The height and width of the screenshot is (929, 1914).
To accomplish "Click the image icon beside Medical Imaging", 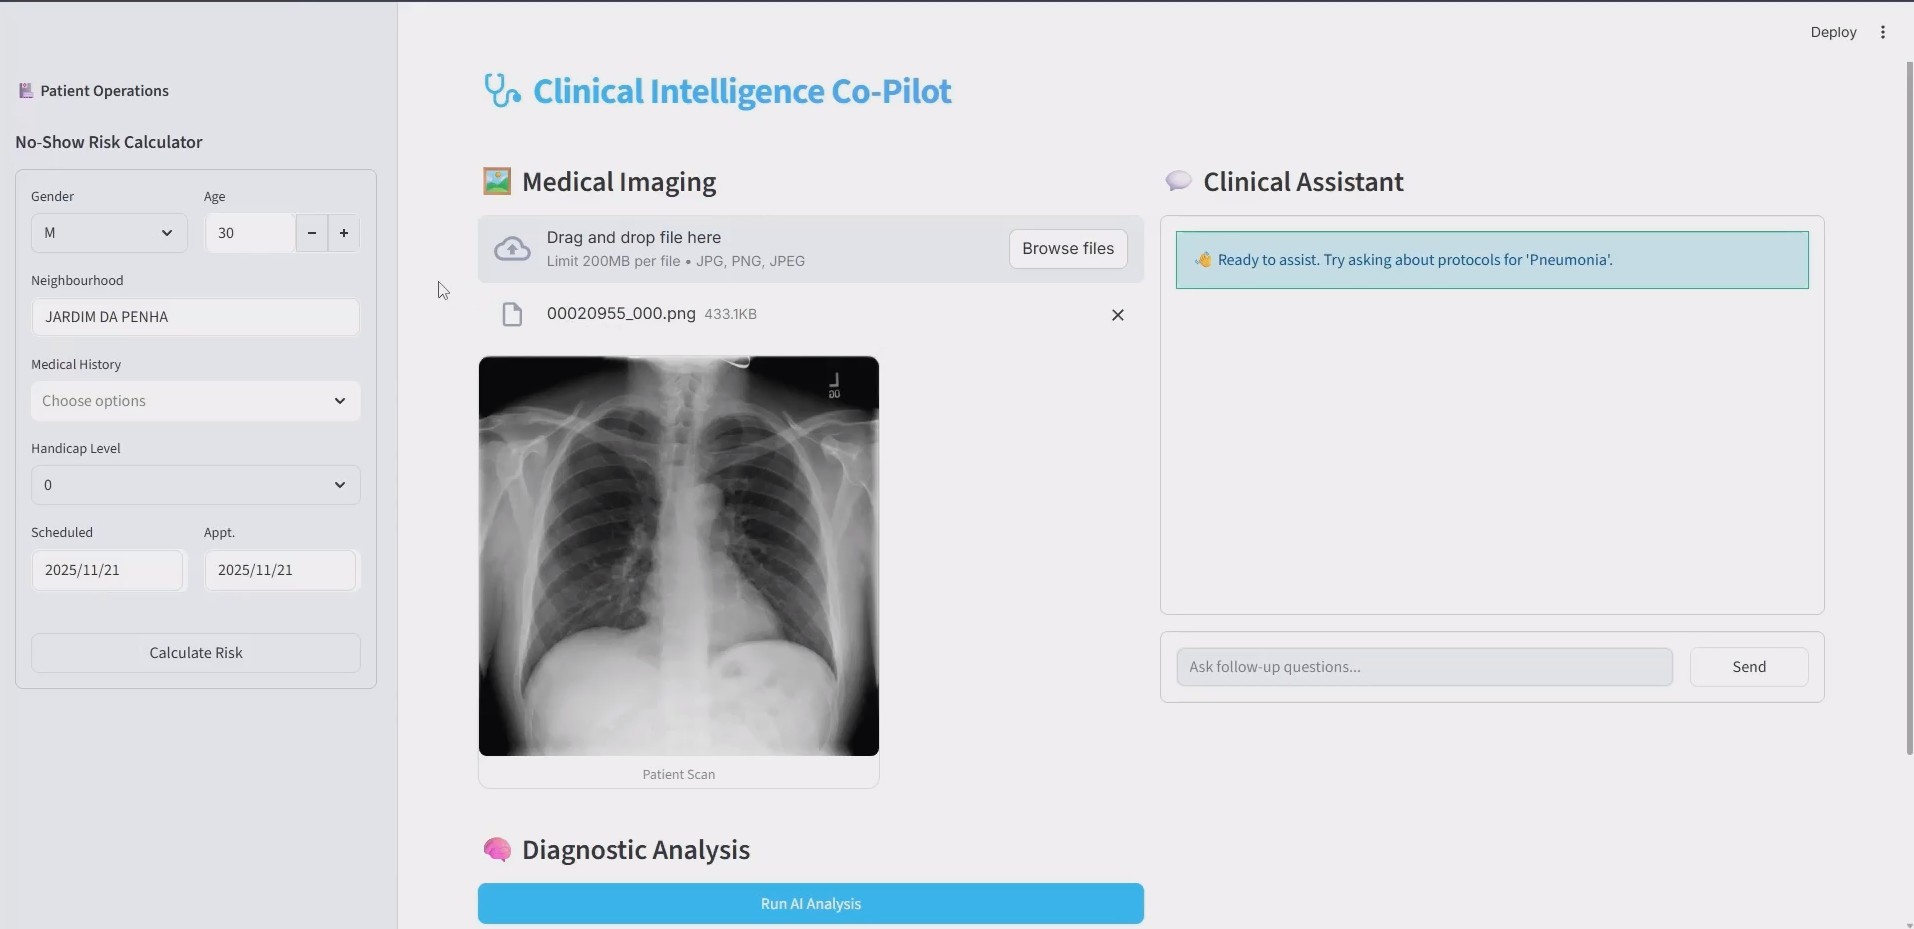I will pyautogui.click(x=498, y=181).
